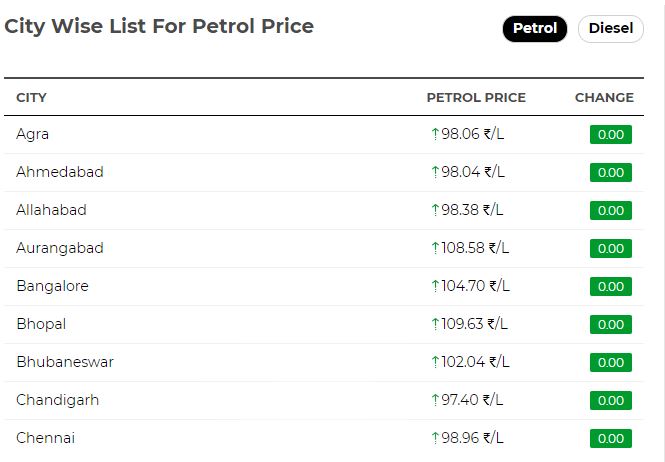The height and width of the screenshot is (462, 665).
Task: Click the CITY column header
Action: coord(31,98)
